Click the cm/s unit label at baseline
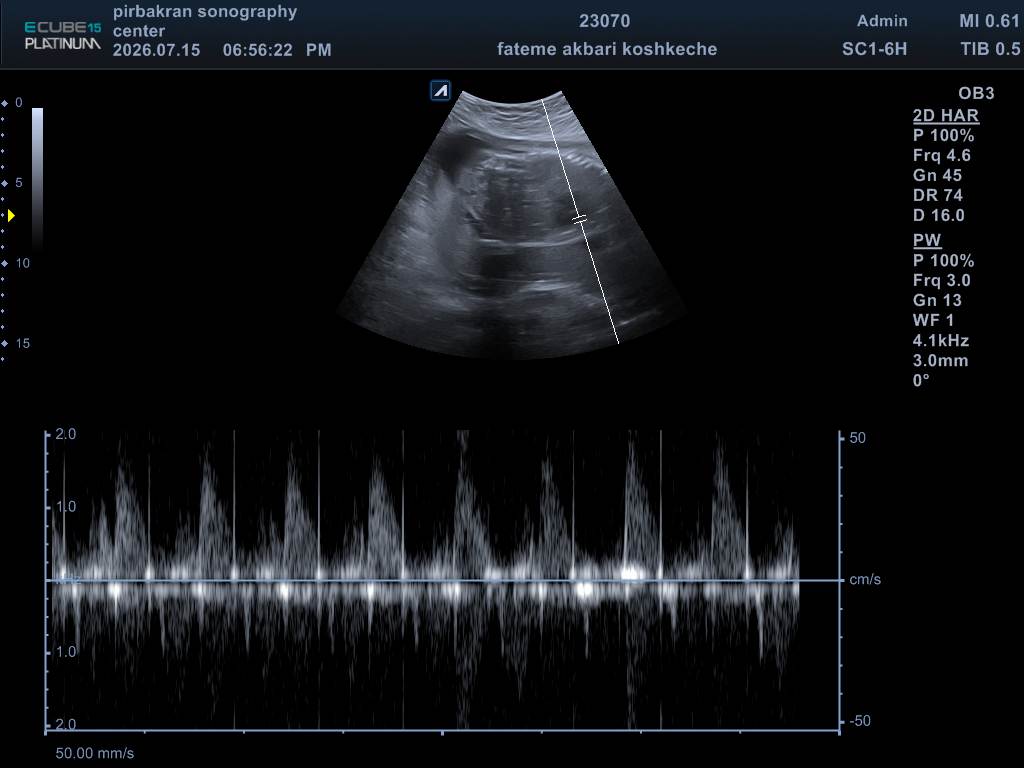Image resolution: width=1024 pixels, height=768 pixels. pyautogui.click(x=865, y=579)
